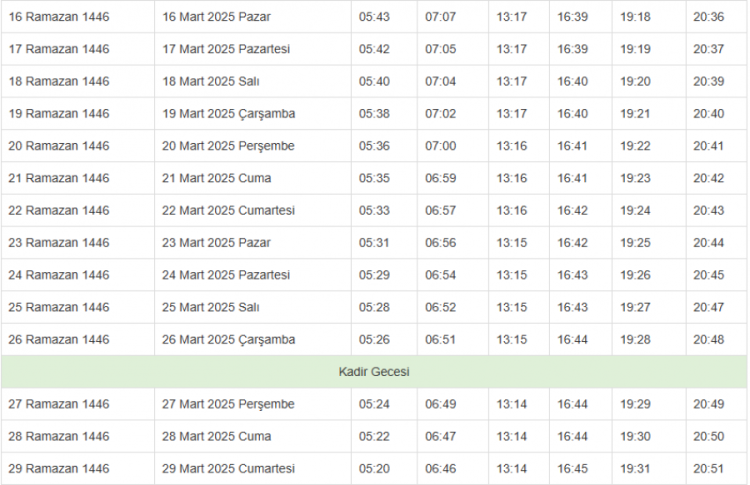The image size is (750, 485).
Task: Select the 24 Mart 2025 Pazartesi cell
Action: 226,275
